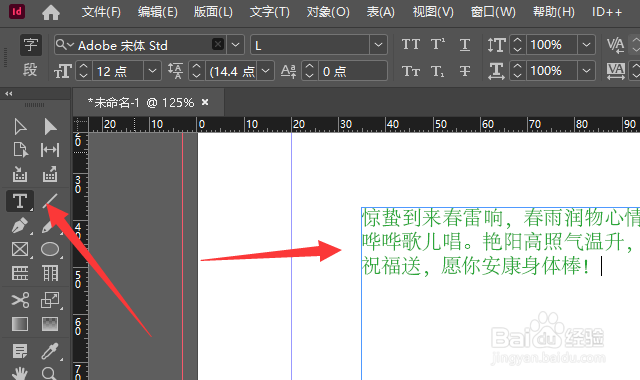This screenshot has height=380, width=640.
Task: Select the Rectangle Frame tool
Action: pos(20,249)
